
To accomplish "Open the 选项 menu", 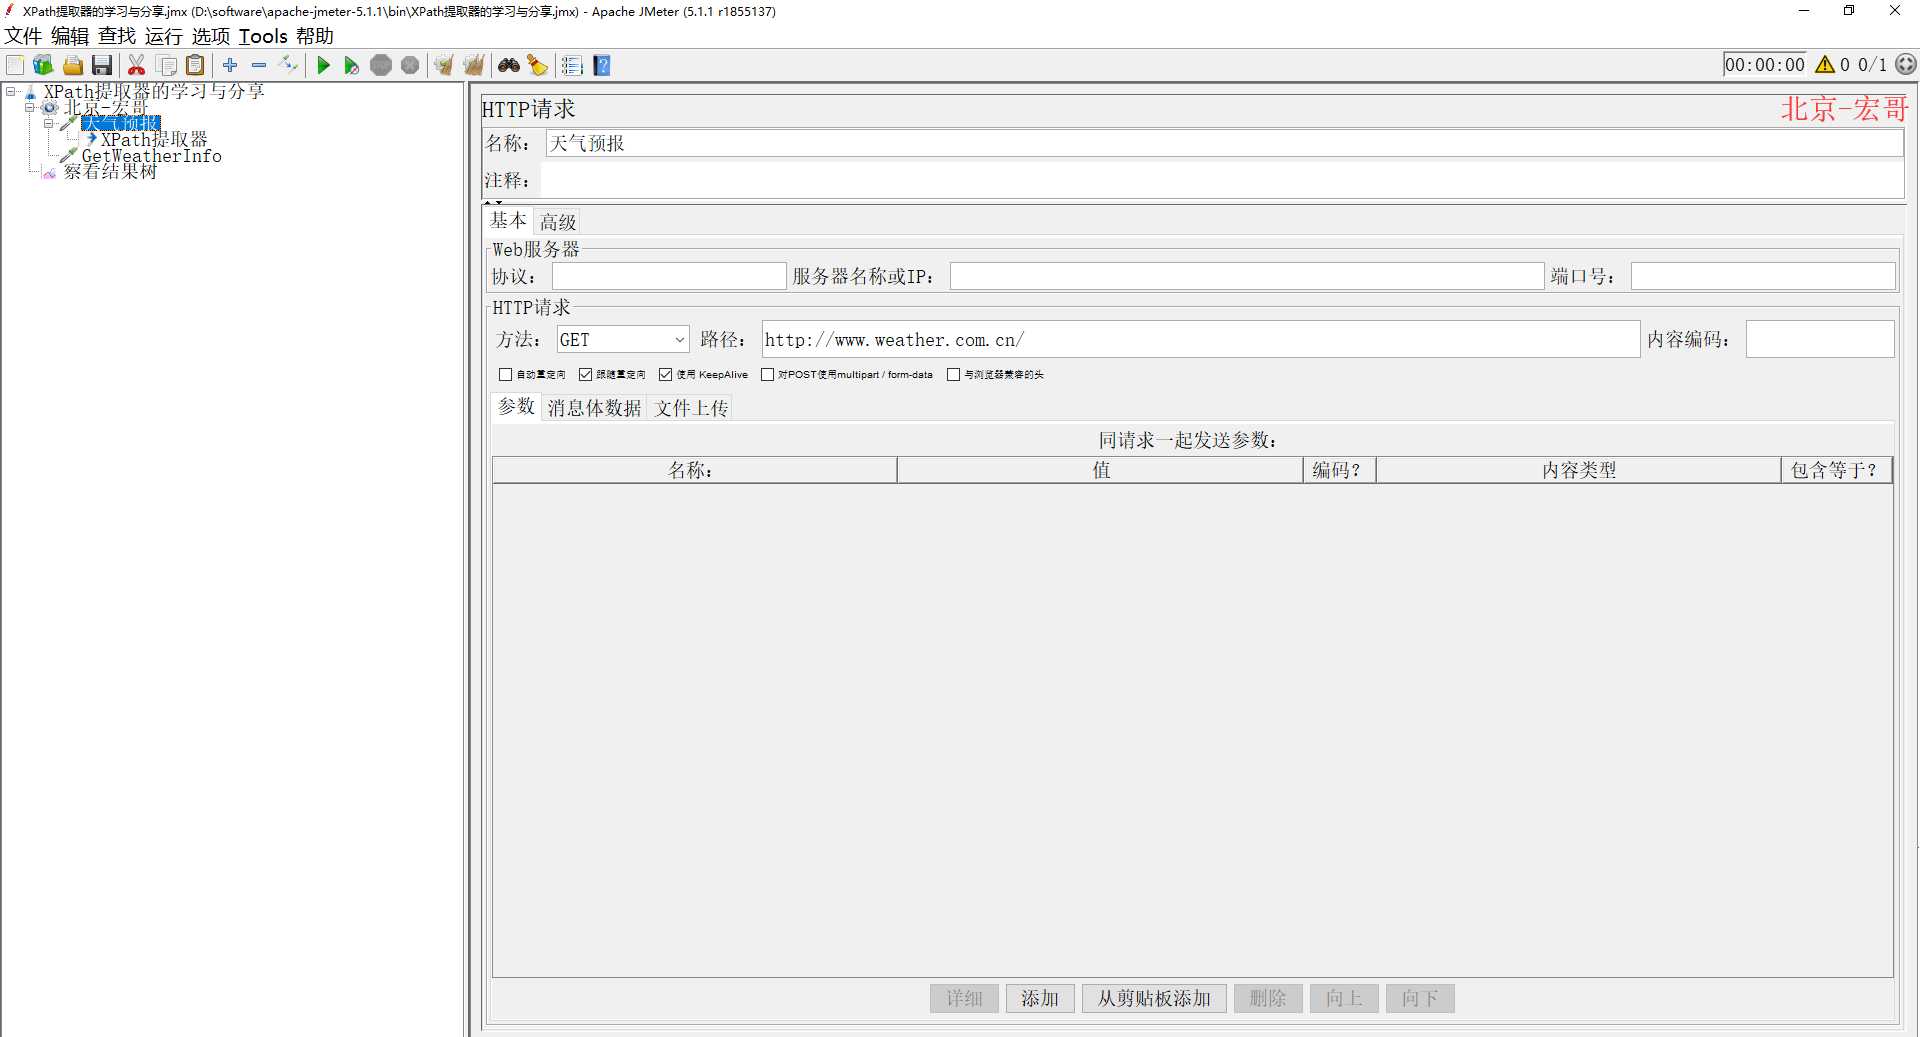I will 211,36.
